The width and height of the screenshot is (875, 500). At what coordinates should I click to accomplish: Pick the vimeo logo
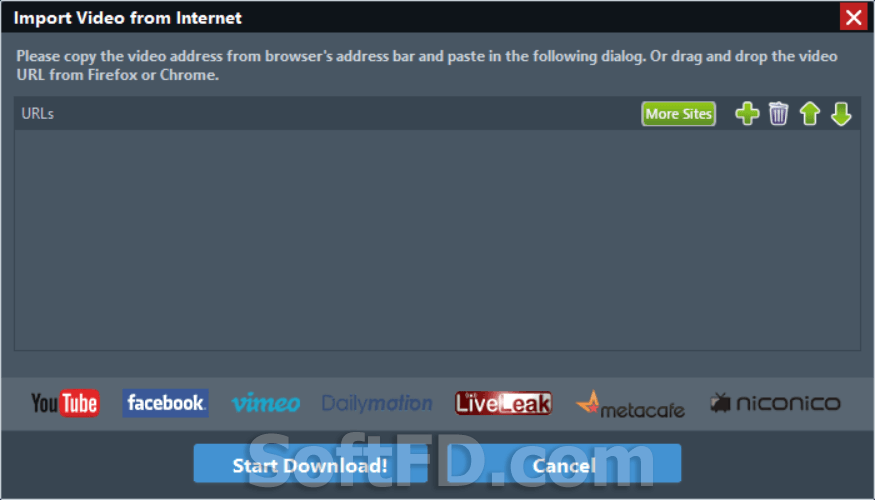pyautogui.click(x=266, y=403)
